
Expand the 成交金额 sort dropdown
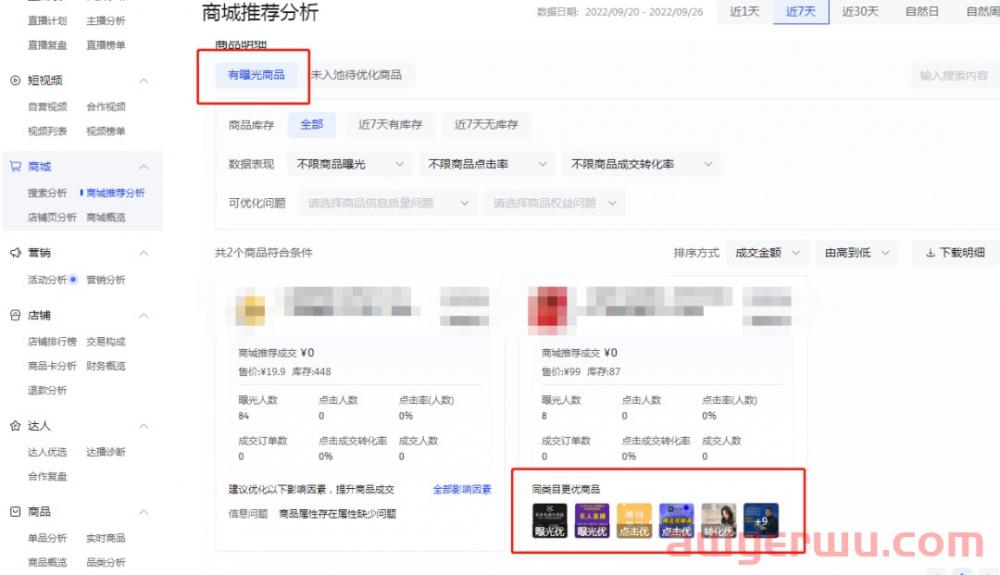coord(766,253)
